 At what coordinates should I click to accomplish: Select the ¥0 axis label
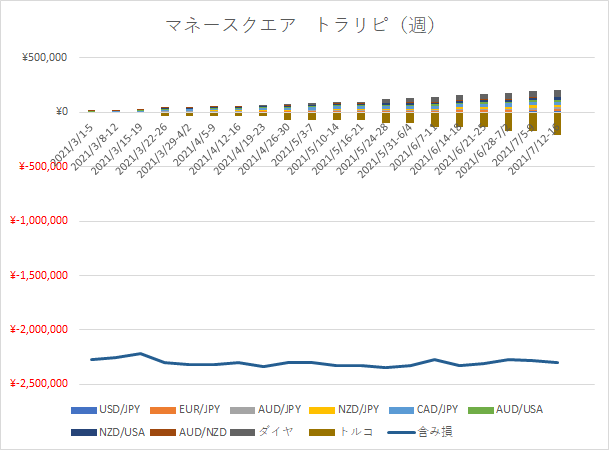point(61,112)
